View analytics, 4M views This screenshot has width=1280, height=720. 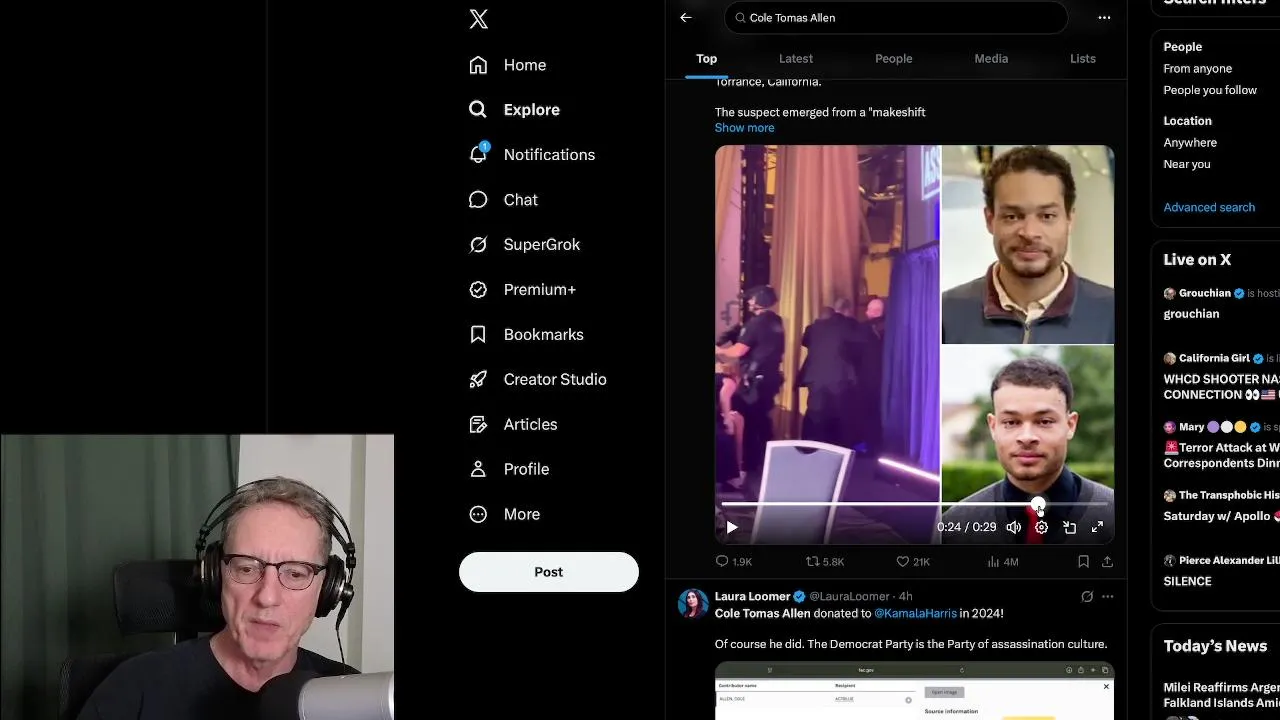pos(1002,562)
